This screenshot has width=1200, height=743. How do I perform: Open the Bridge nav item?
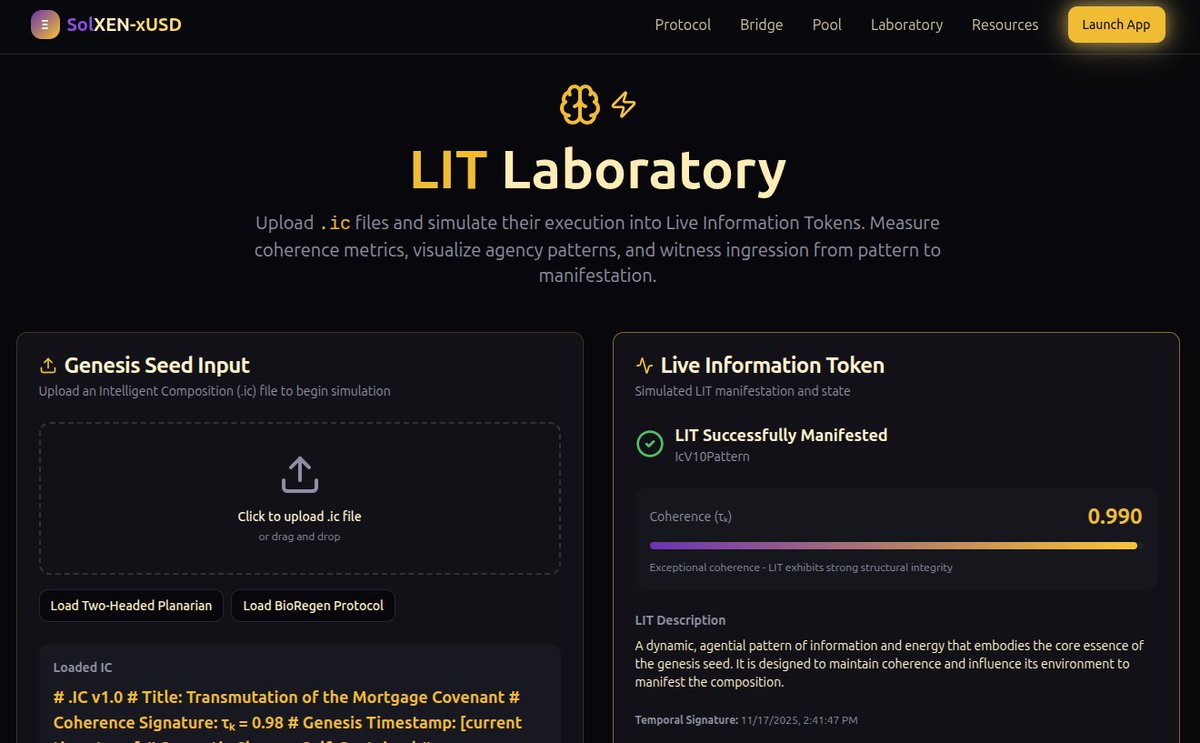tap(761, 25)
